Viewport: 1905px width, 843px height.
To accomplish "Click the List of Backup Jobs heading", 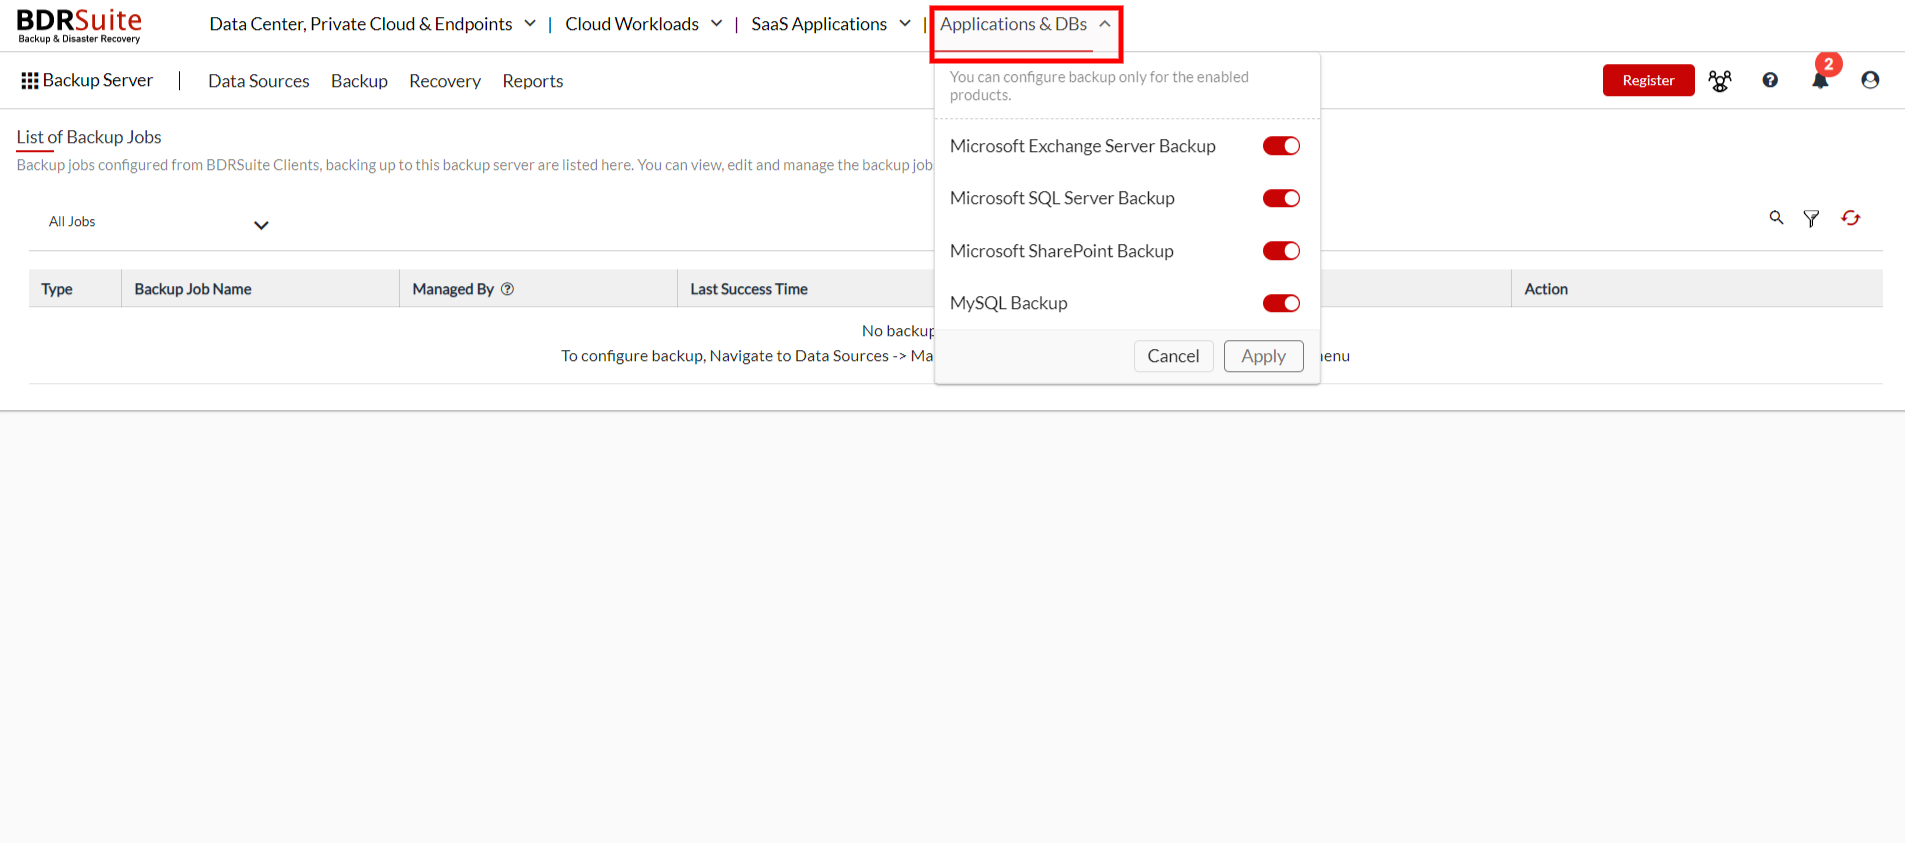I will [89, 137].
